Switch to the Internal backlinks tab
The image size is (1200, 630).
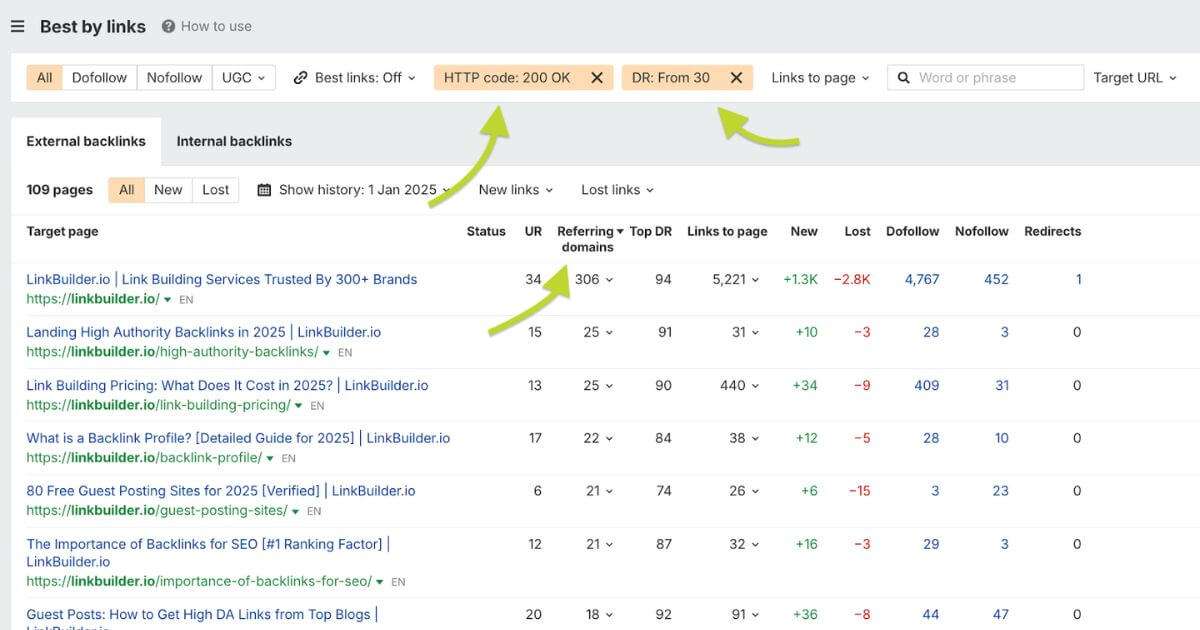233,141
